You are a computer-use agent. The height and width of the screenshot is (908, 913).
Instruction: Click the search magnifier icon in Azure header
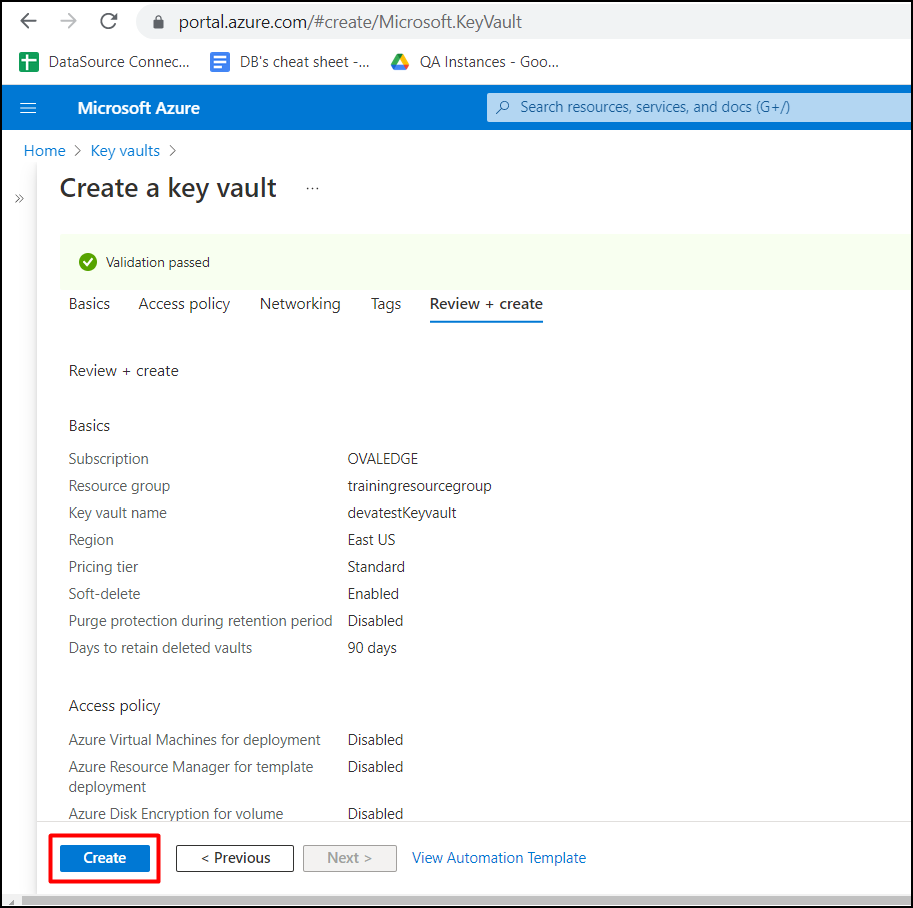(x=503, y=107)
